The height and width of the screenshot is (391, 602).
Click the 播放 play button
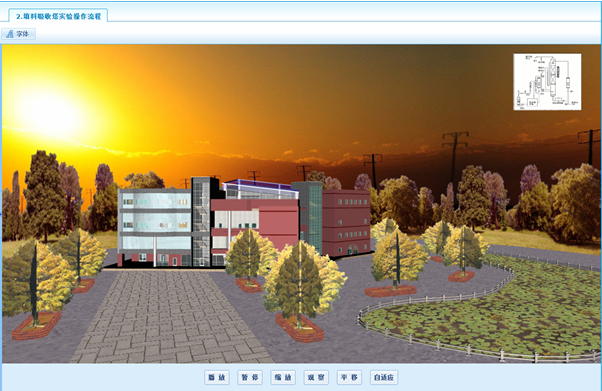(x=217, y=377)
